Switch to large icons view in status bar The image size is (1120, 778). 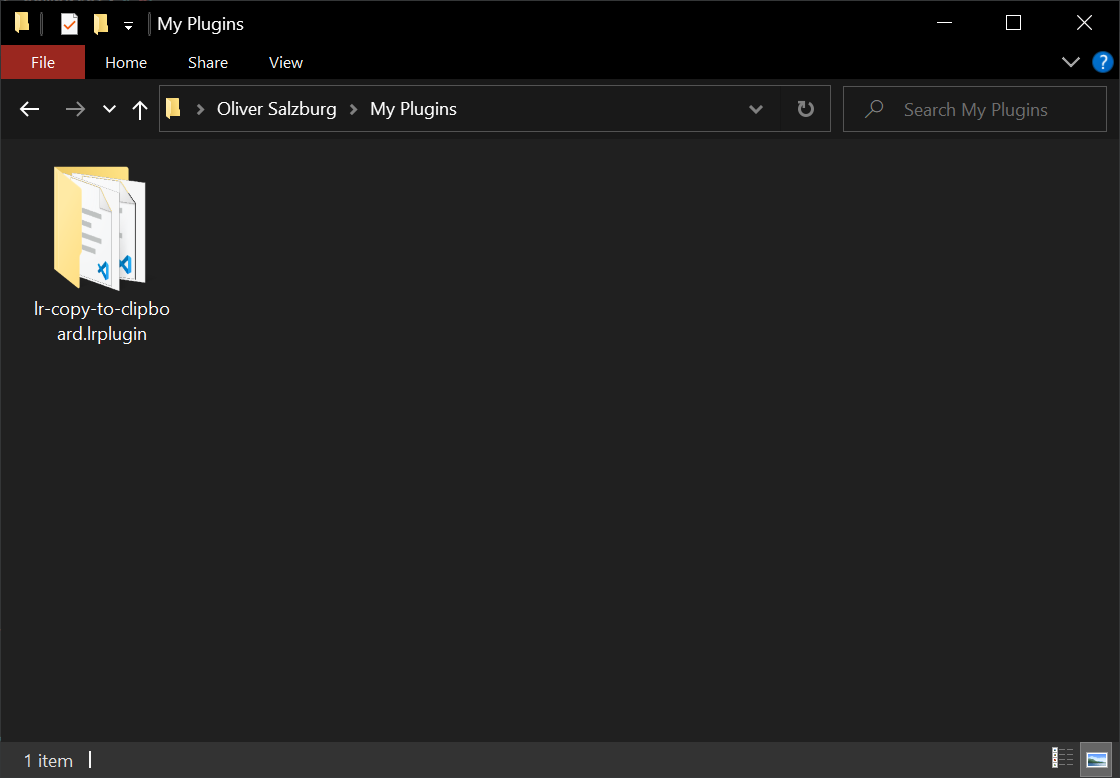[1096, 759]
